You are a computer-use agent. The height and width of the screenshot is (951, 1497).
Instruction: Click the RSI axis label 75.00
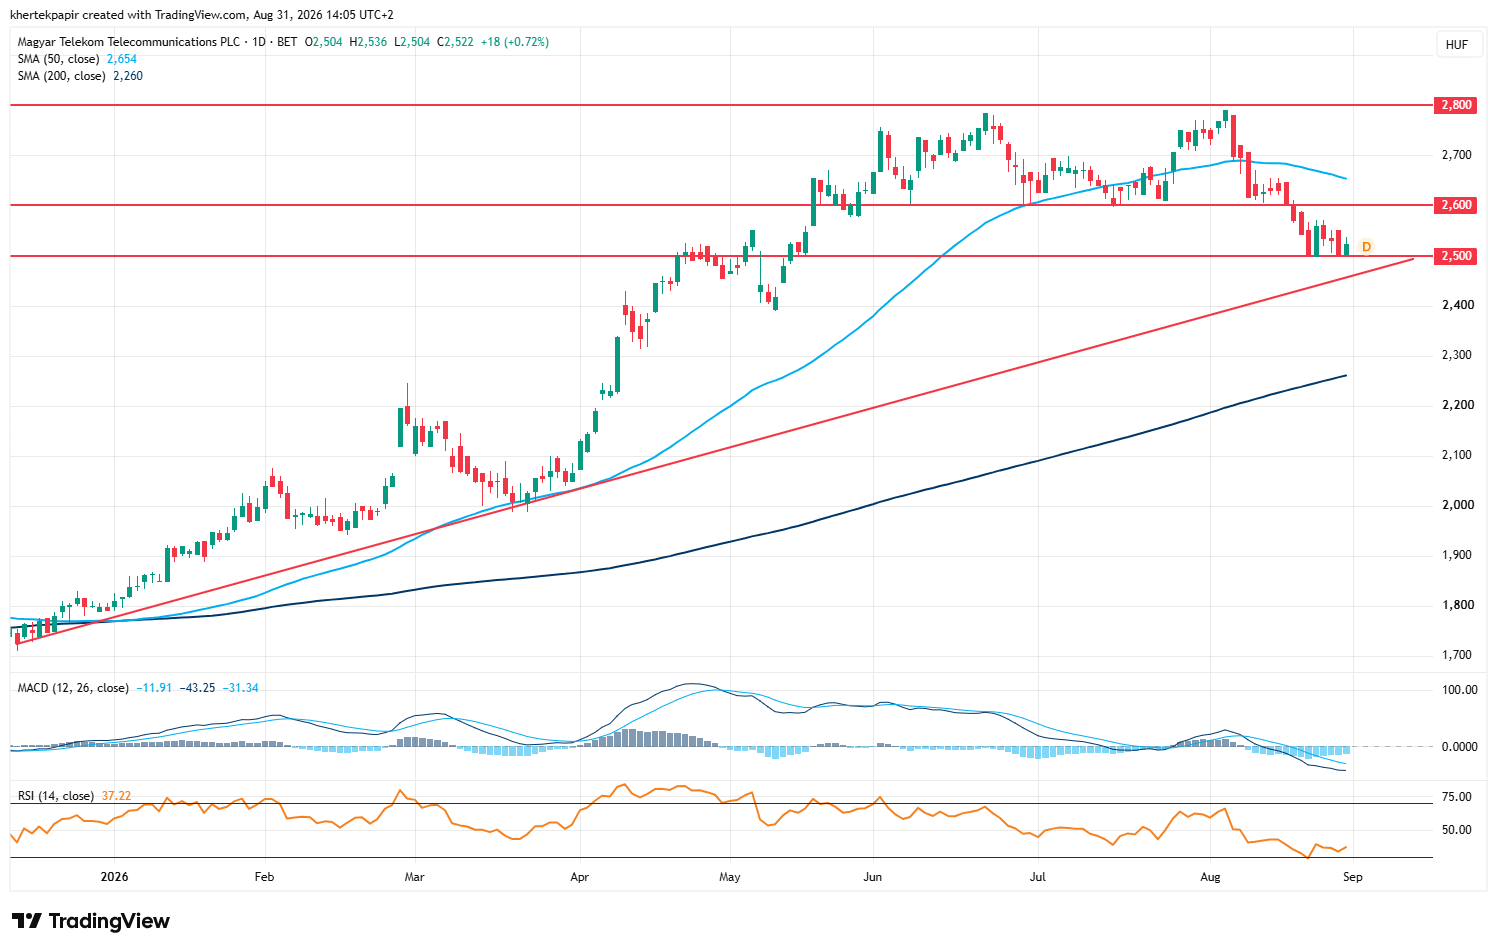coord(1458,797)
